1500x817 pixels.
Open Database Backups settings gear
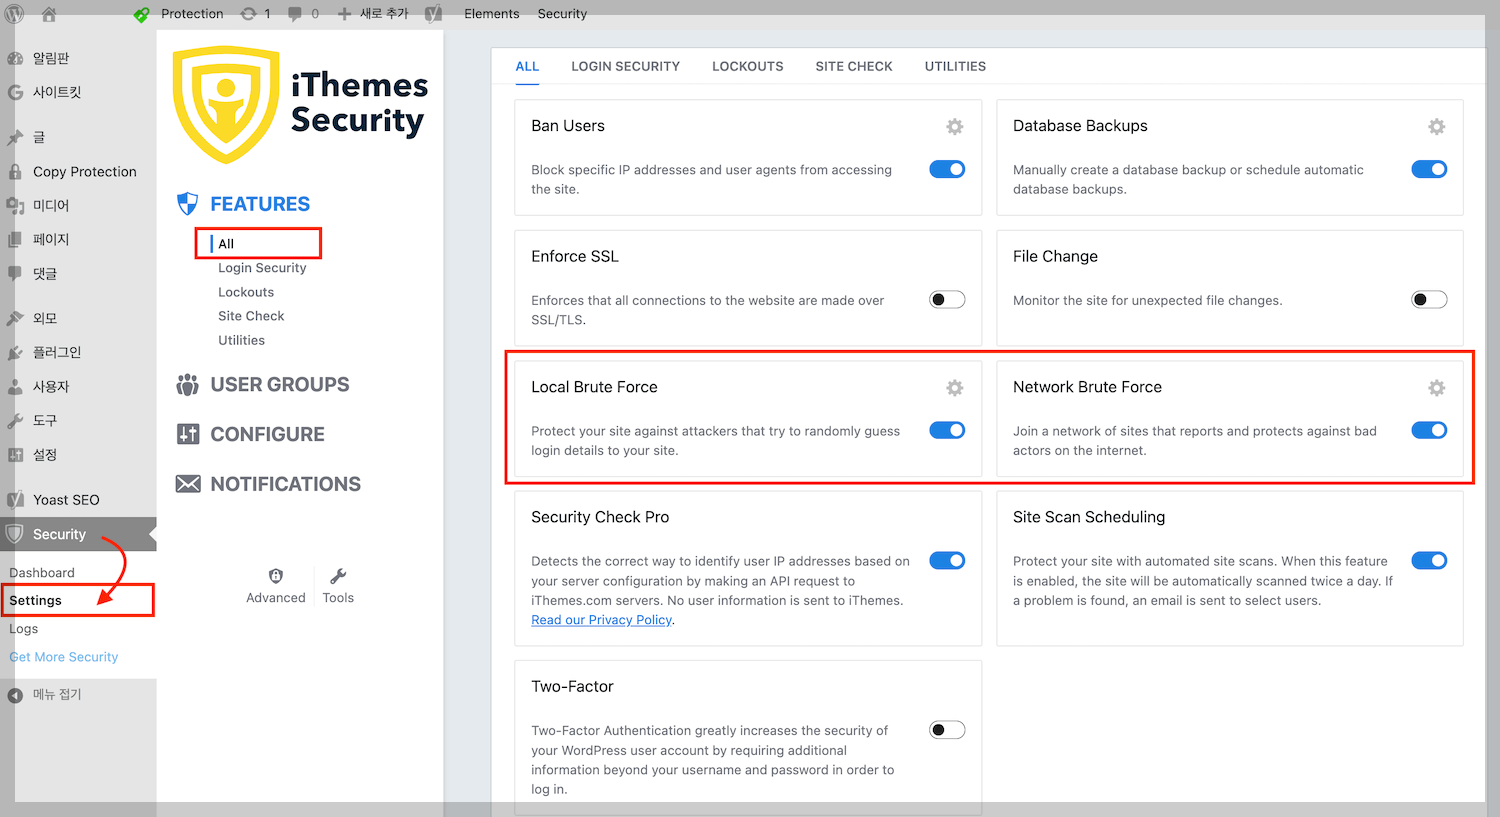(x=1436, y=126)
